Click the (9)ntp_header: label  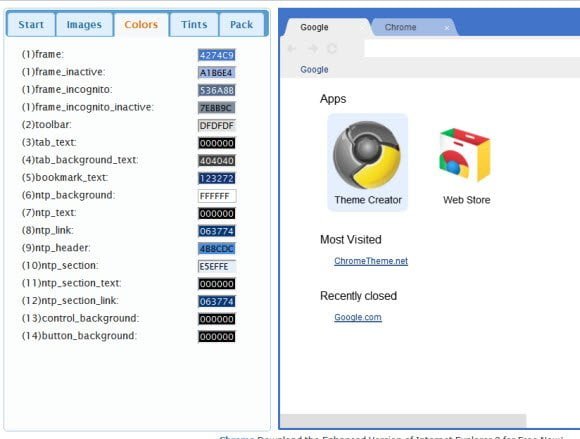pyautogui.click(x=56, y=248)
